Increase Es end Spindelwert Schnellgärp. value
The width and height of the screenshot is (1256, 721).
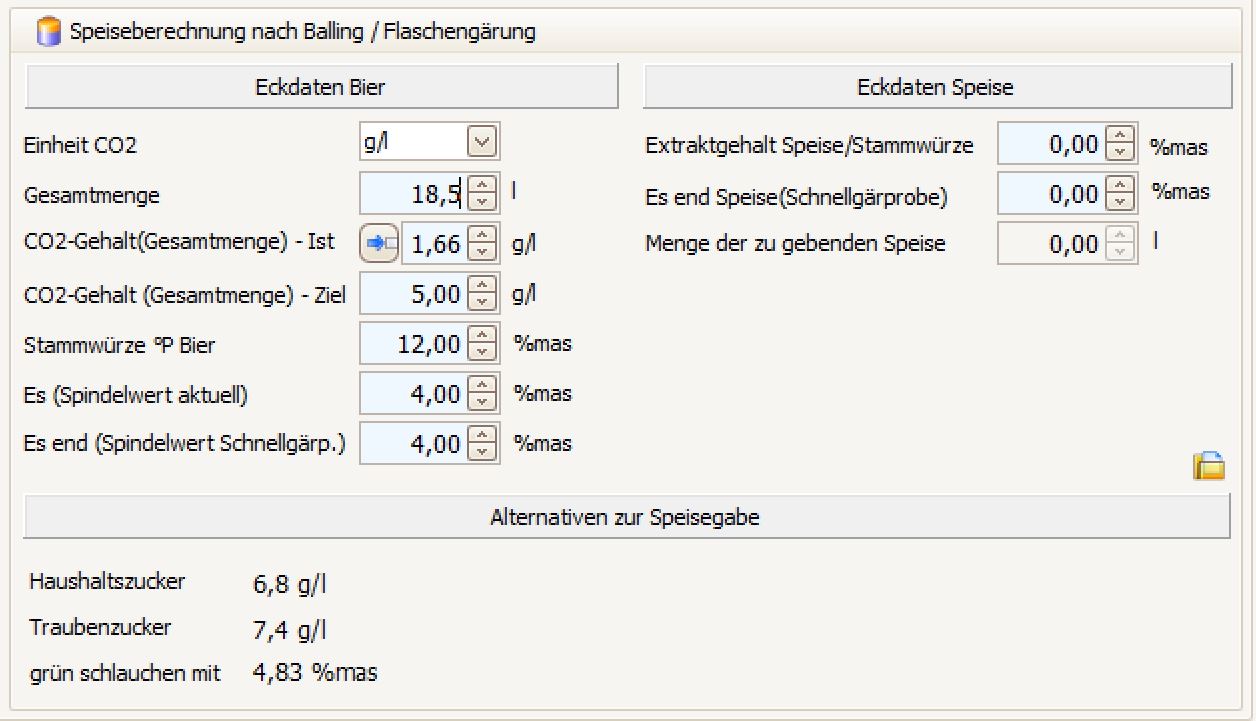pos(483,436)
